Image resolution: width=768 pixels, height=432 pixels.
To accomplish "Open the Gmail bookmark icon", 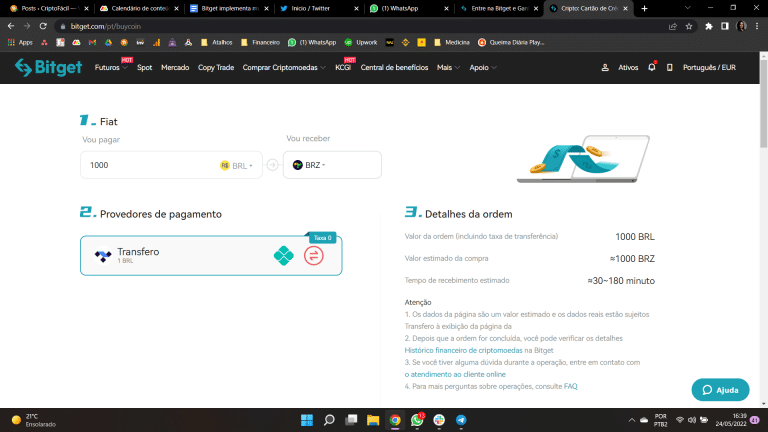I will 92,43.
